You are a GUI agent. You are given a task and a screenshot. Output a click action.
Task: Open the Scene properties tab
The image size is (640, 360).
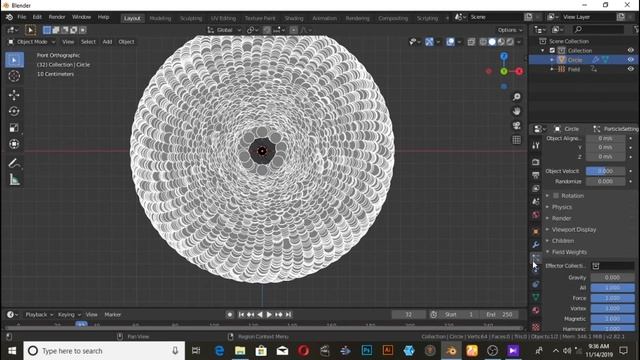pyautogui.click(x=536, y=201)
